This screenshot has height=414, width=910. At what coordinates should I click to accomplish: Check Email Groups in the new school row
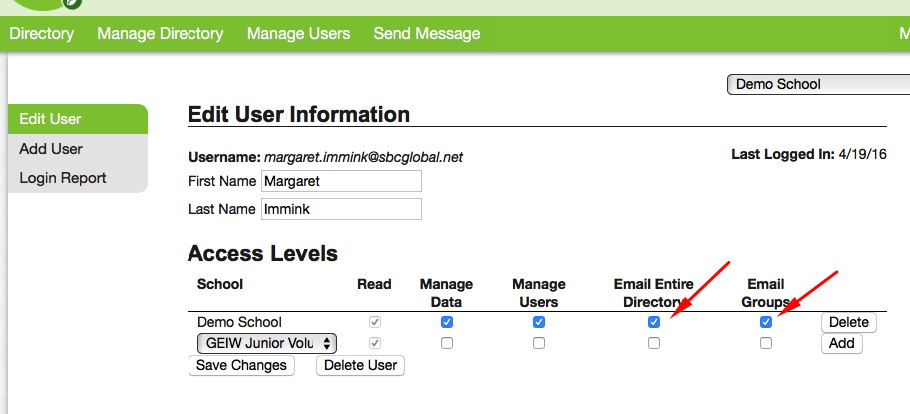(x=766, y=343)
